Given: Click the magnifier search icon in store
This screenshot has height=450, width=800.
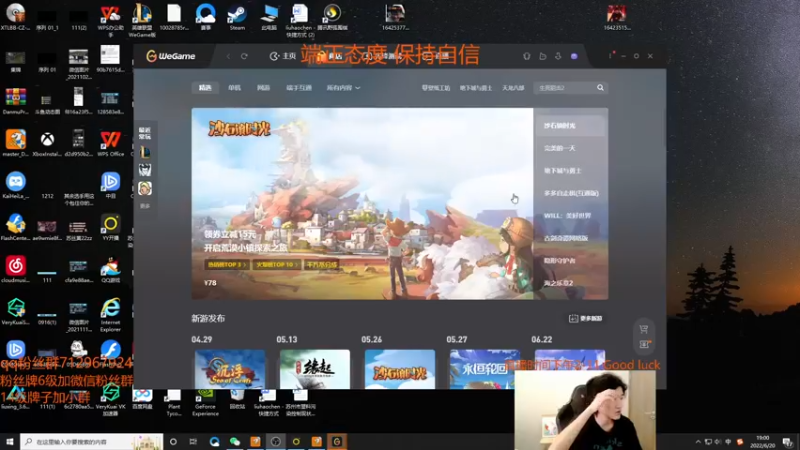Looking at the screenshot, I should pos(601,88).
